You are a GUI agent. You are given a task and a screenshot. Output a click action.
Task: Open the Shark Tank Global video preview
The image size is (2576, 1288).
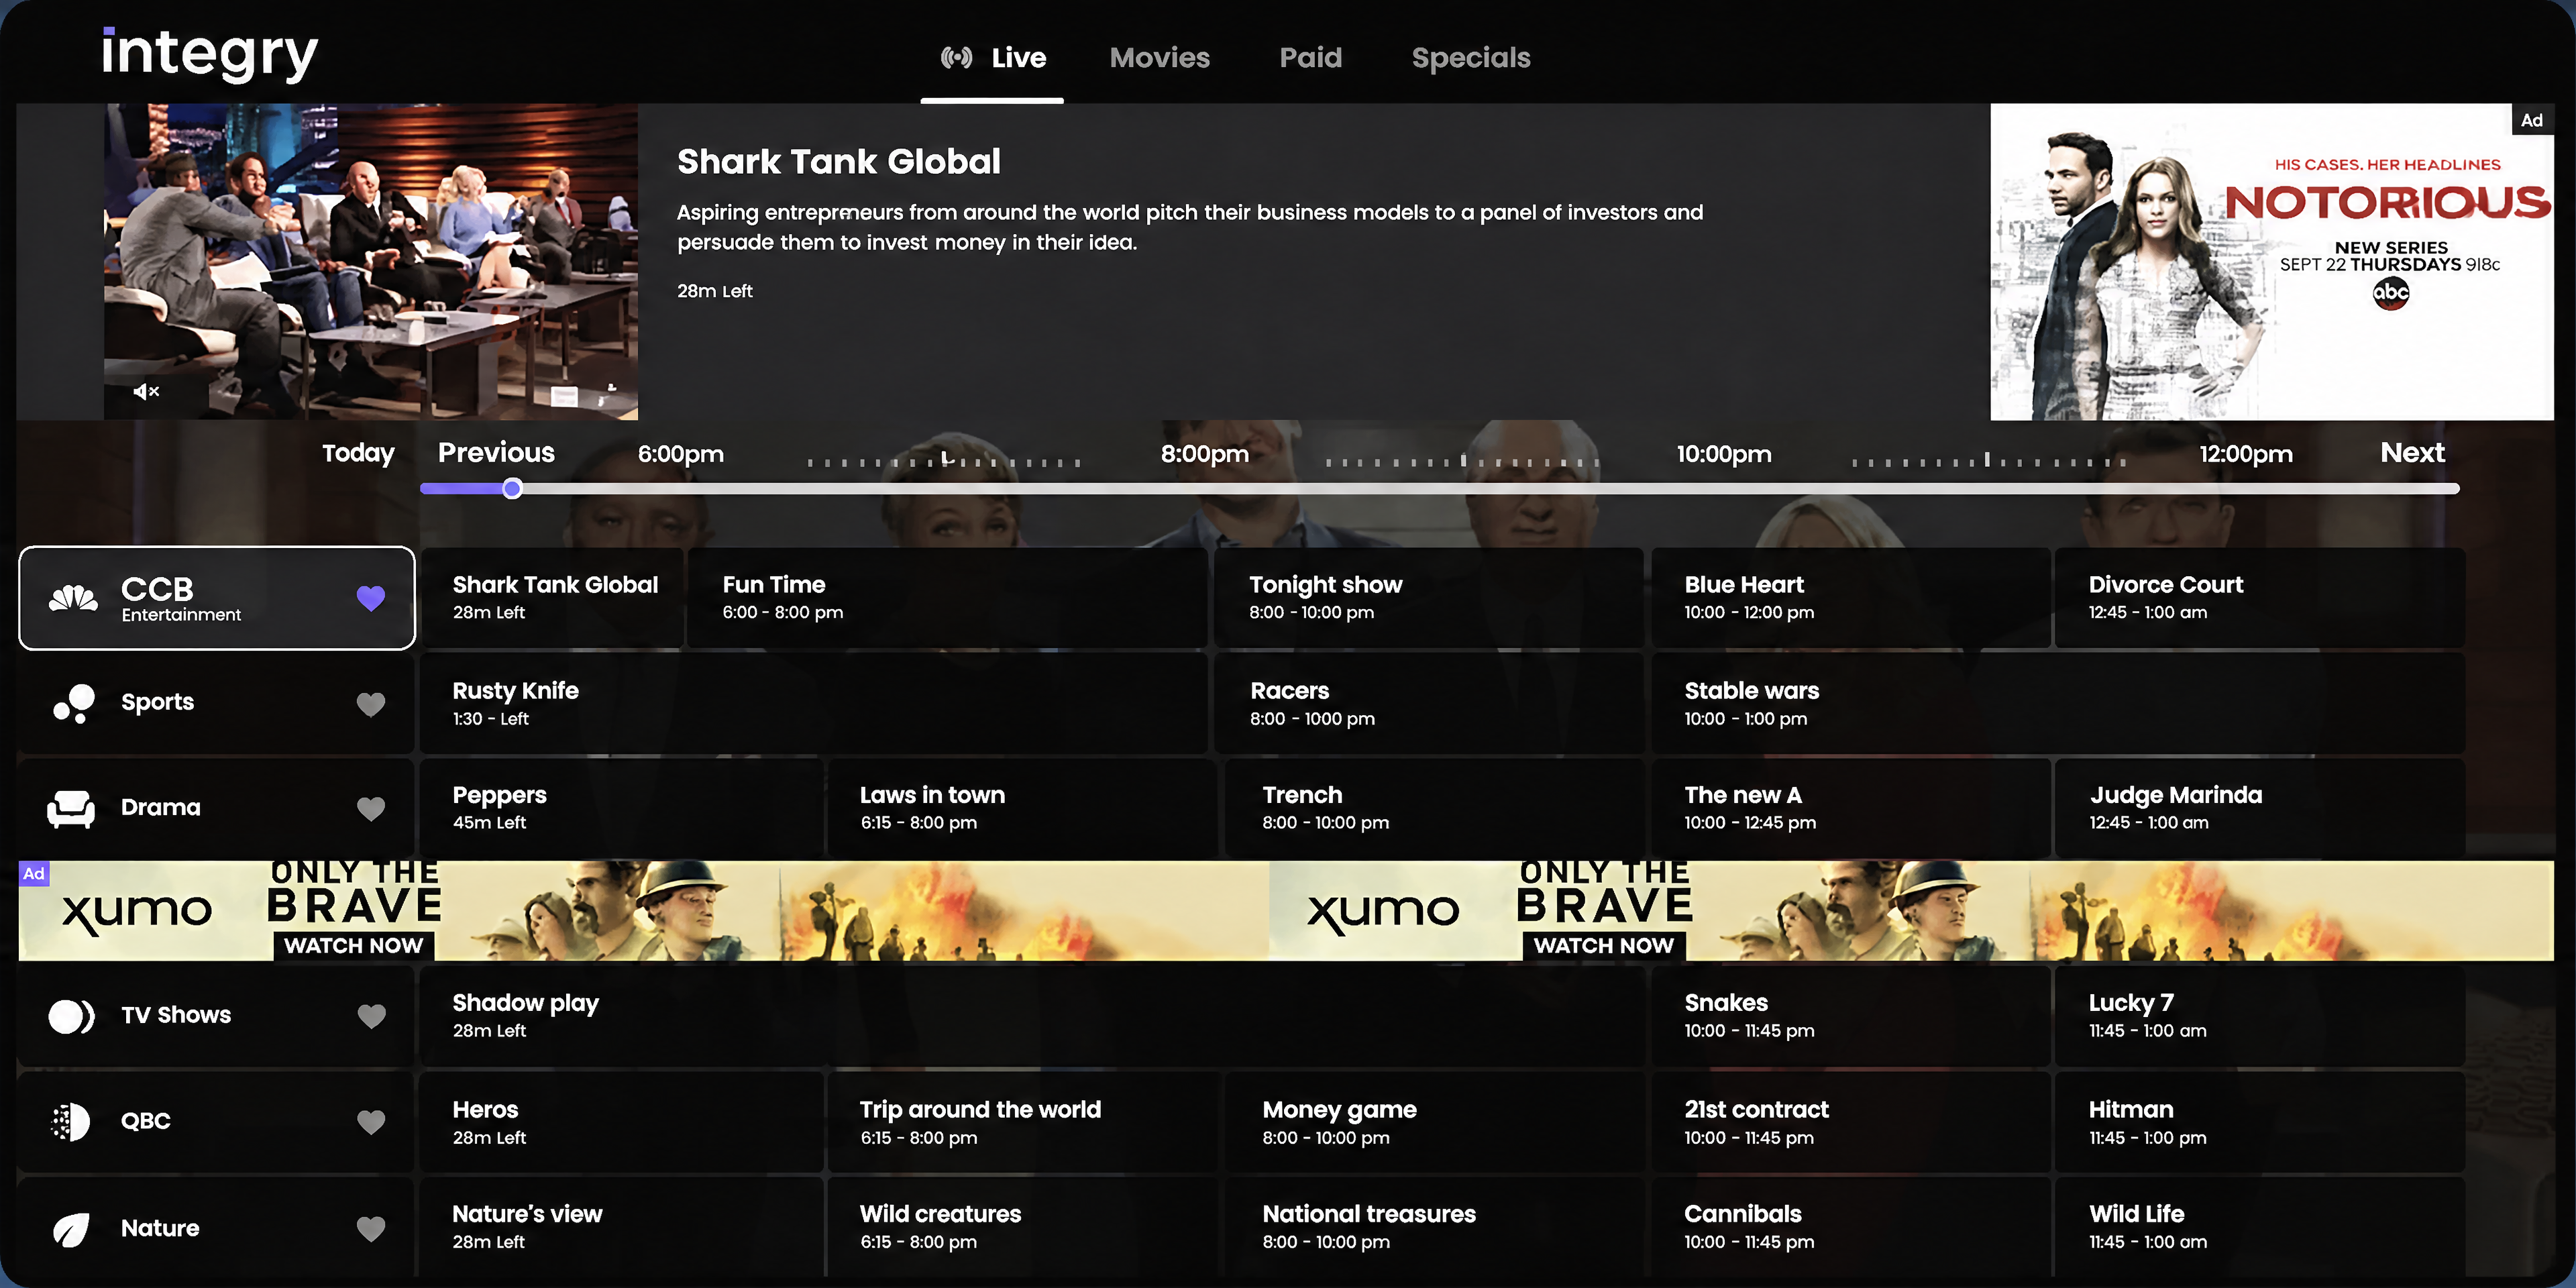(371, 262)
